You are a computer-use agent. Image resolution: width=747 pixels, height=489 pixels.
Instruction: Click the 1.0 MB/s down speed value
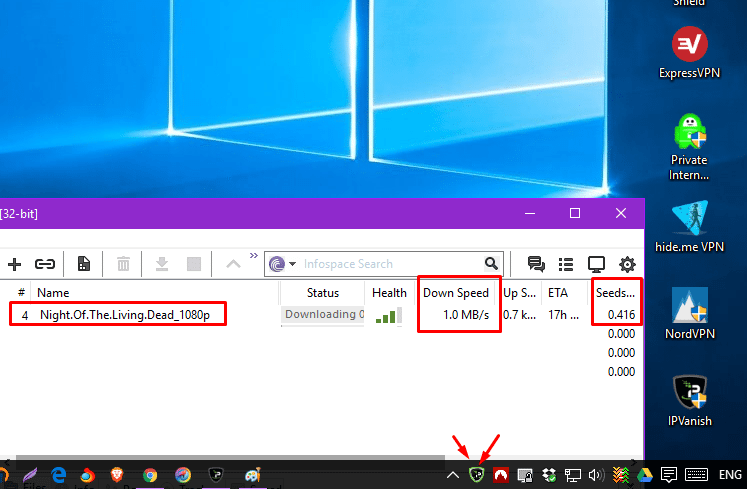coord(466,315)
